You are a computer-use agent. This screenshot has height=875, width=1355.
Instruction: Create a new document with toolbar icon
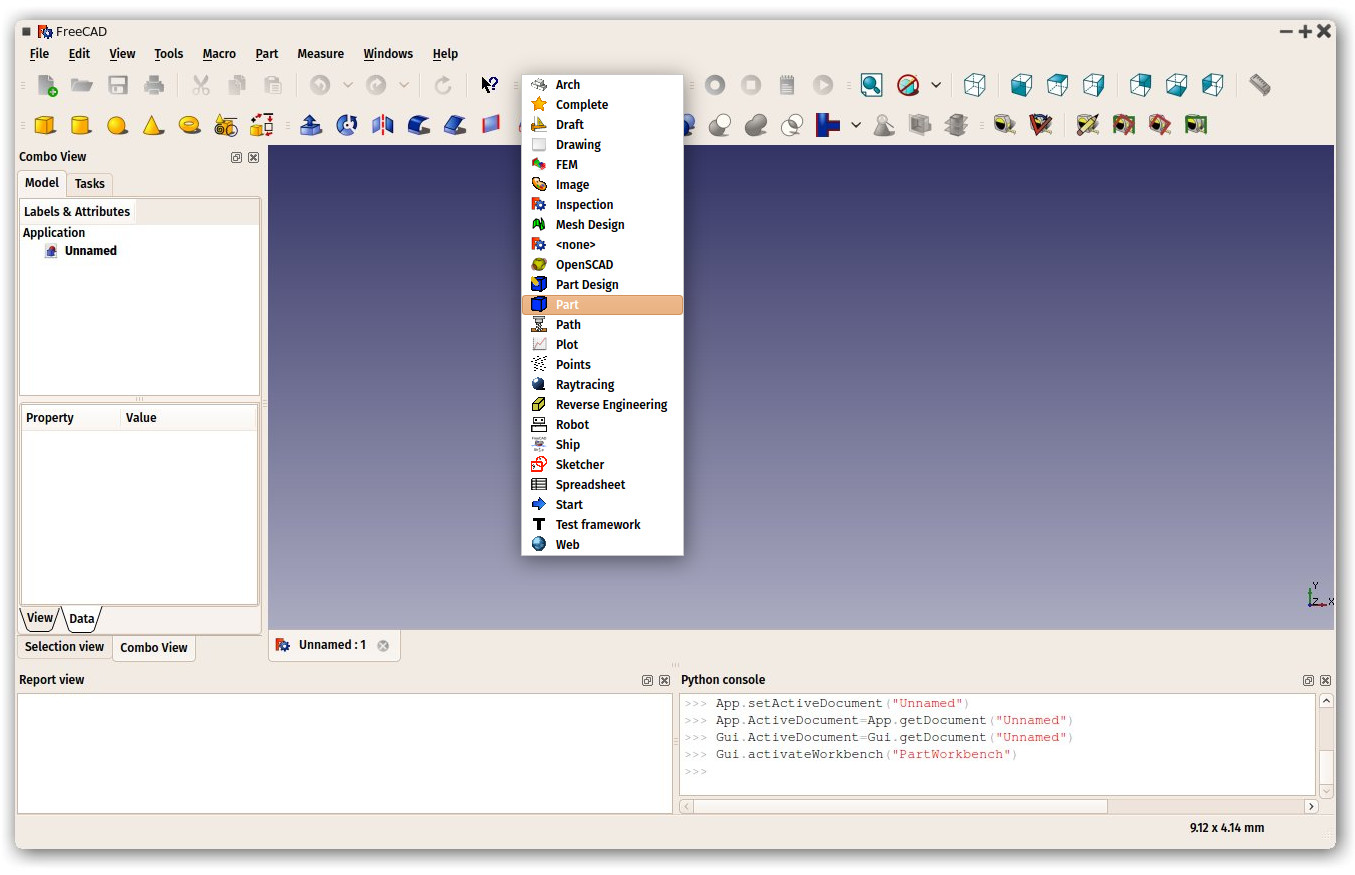click(x=47, y=85)
